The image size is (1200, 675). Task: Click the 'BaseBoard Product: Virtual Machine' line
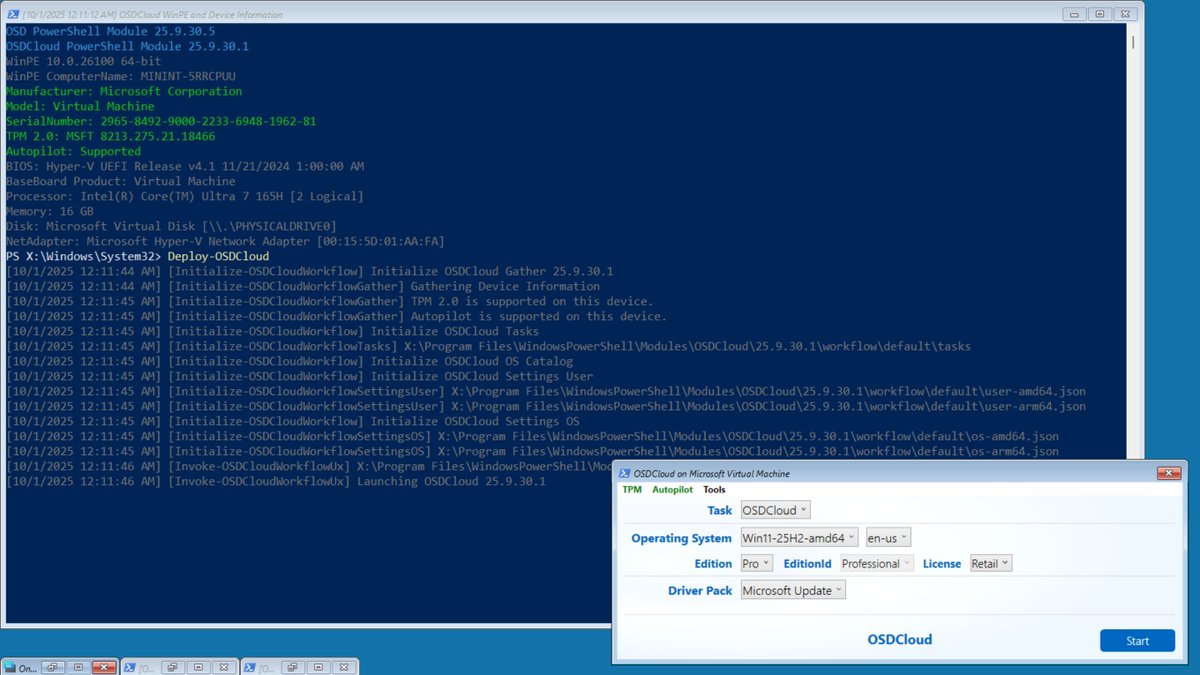point(120,182)
